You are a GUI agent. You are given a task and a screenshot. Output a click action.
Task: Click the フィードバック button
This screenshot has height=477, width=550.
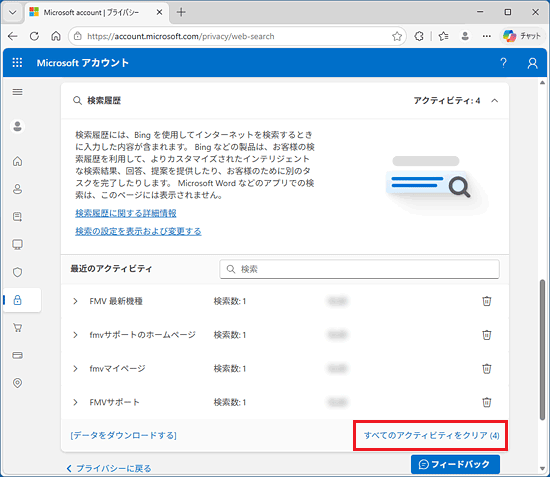click(x=455, y=464)
